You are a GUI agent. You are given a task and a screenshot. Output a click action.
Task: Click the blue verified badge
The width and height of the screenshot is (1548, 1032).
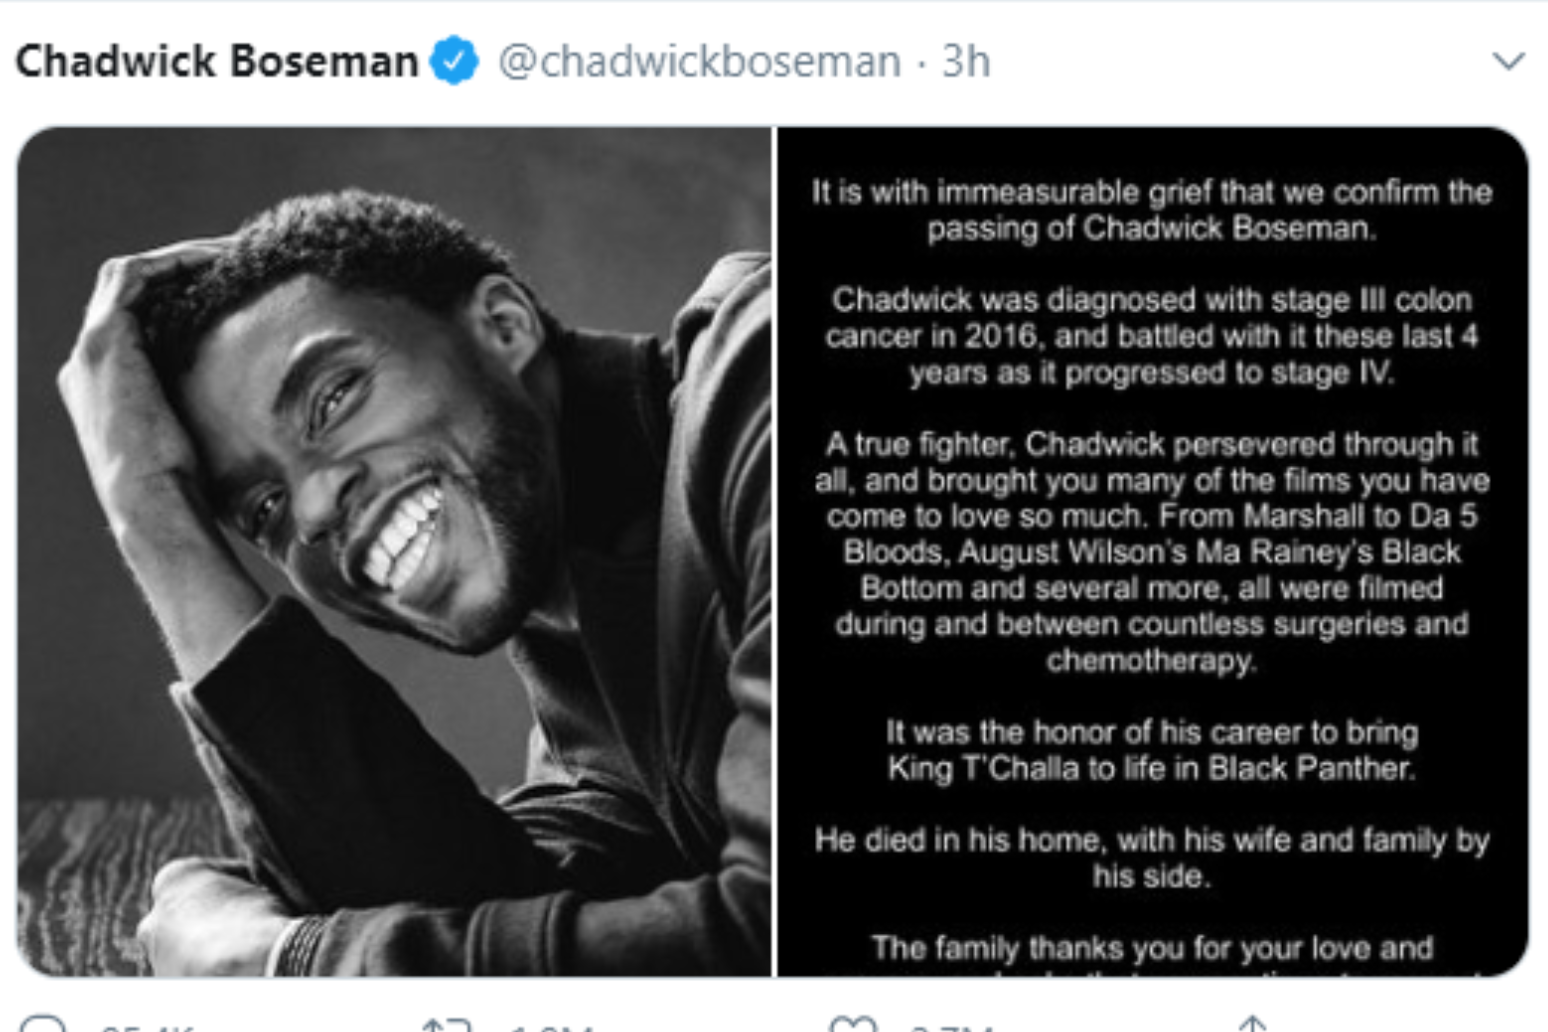point(454,61)
